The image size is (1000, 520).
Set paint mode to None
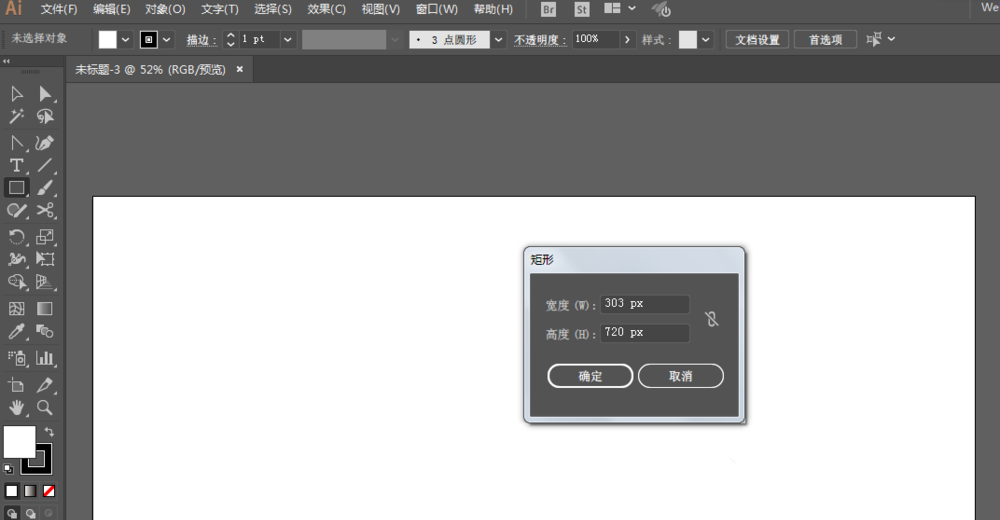tap(49, 491)
